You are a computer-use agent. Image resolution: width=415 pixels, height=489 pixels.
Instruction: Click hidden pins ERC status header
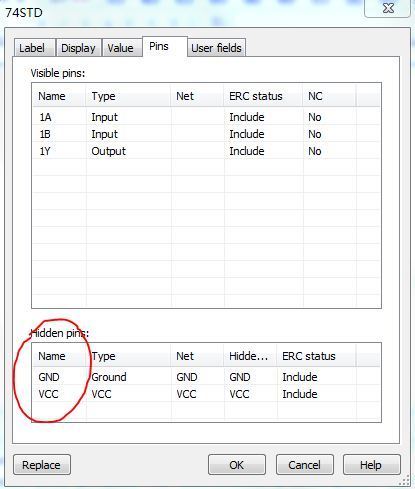pyautogui.click(x=316, y=356)
